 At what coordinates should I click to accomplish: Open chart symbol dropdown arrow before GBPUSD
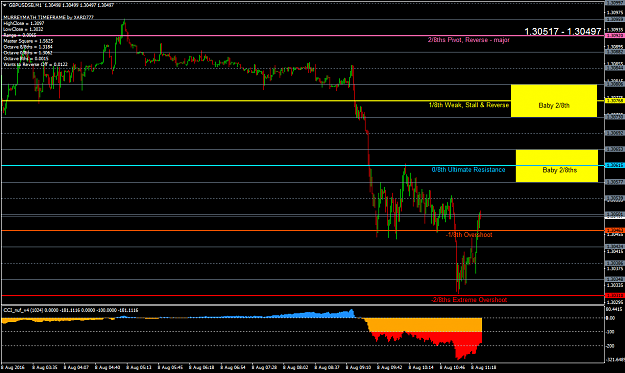[5, 5]
